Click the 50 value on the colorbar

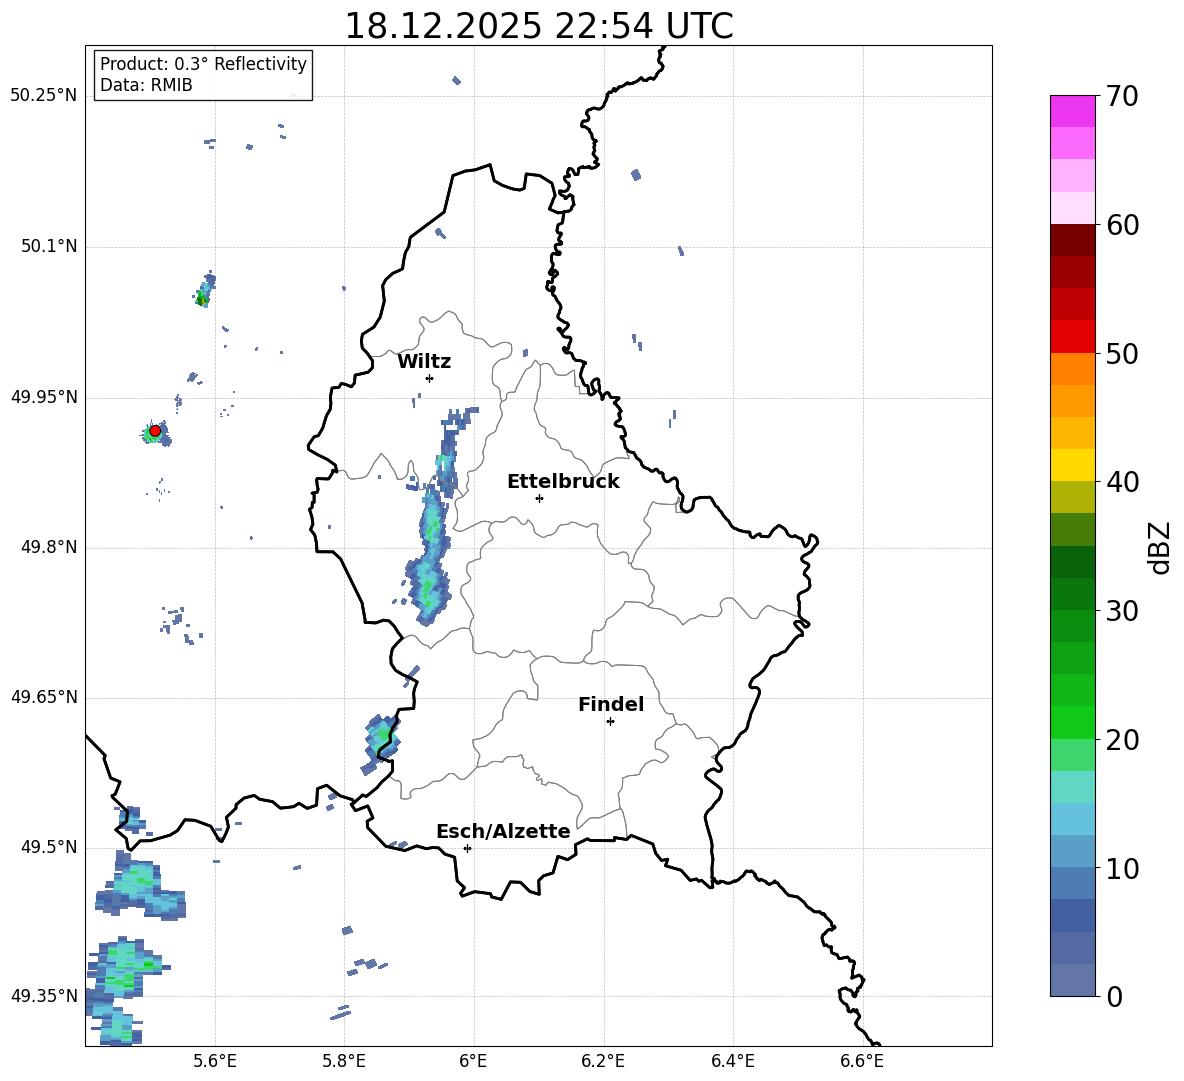click(1122, 354)
